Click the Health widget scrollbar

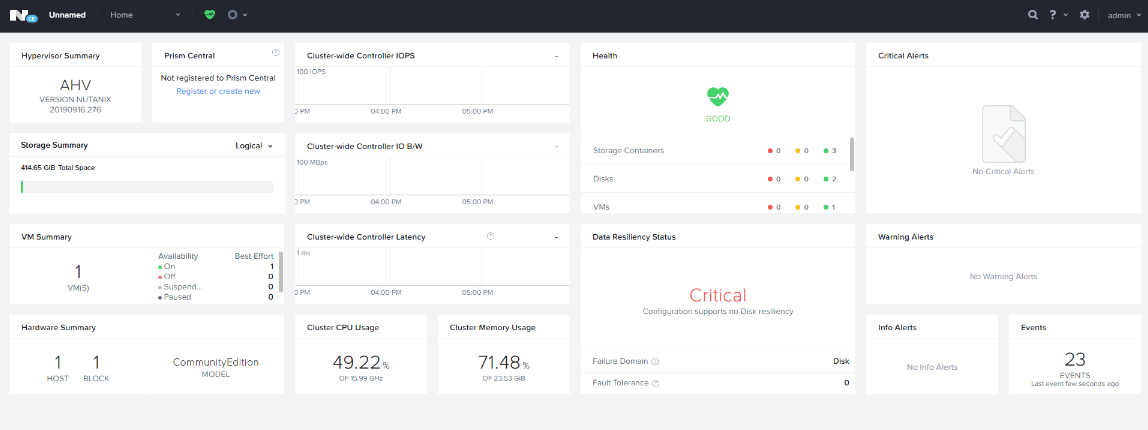coord(852,154)
